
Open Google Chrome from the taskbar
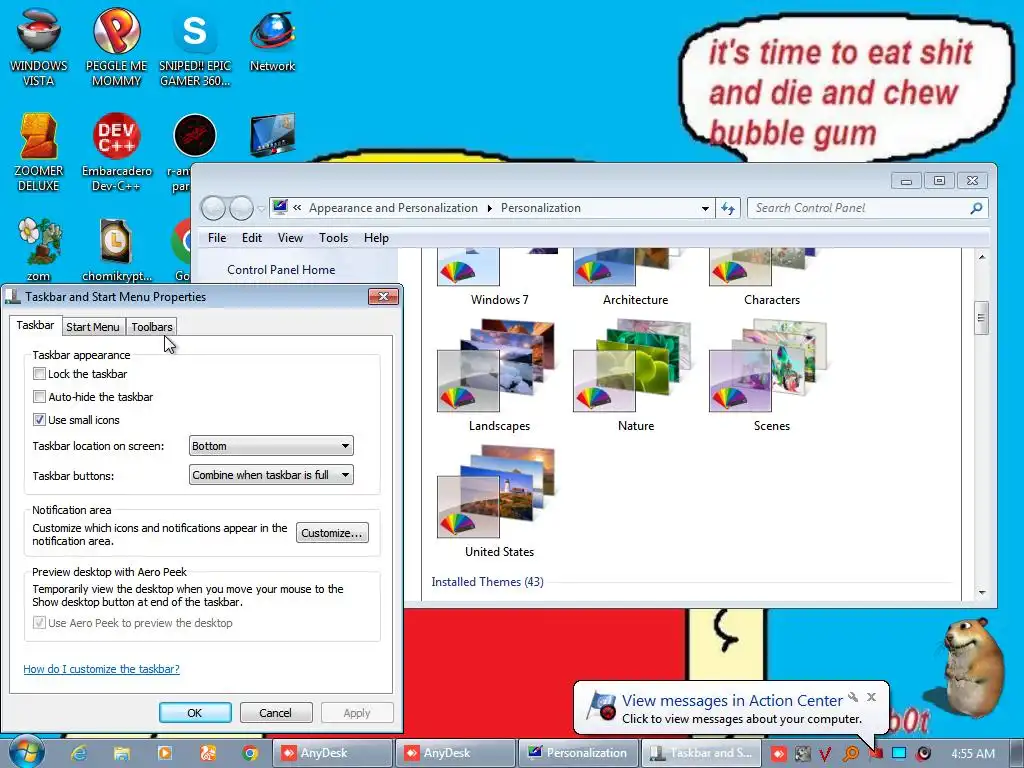click(x=250, y=753)
